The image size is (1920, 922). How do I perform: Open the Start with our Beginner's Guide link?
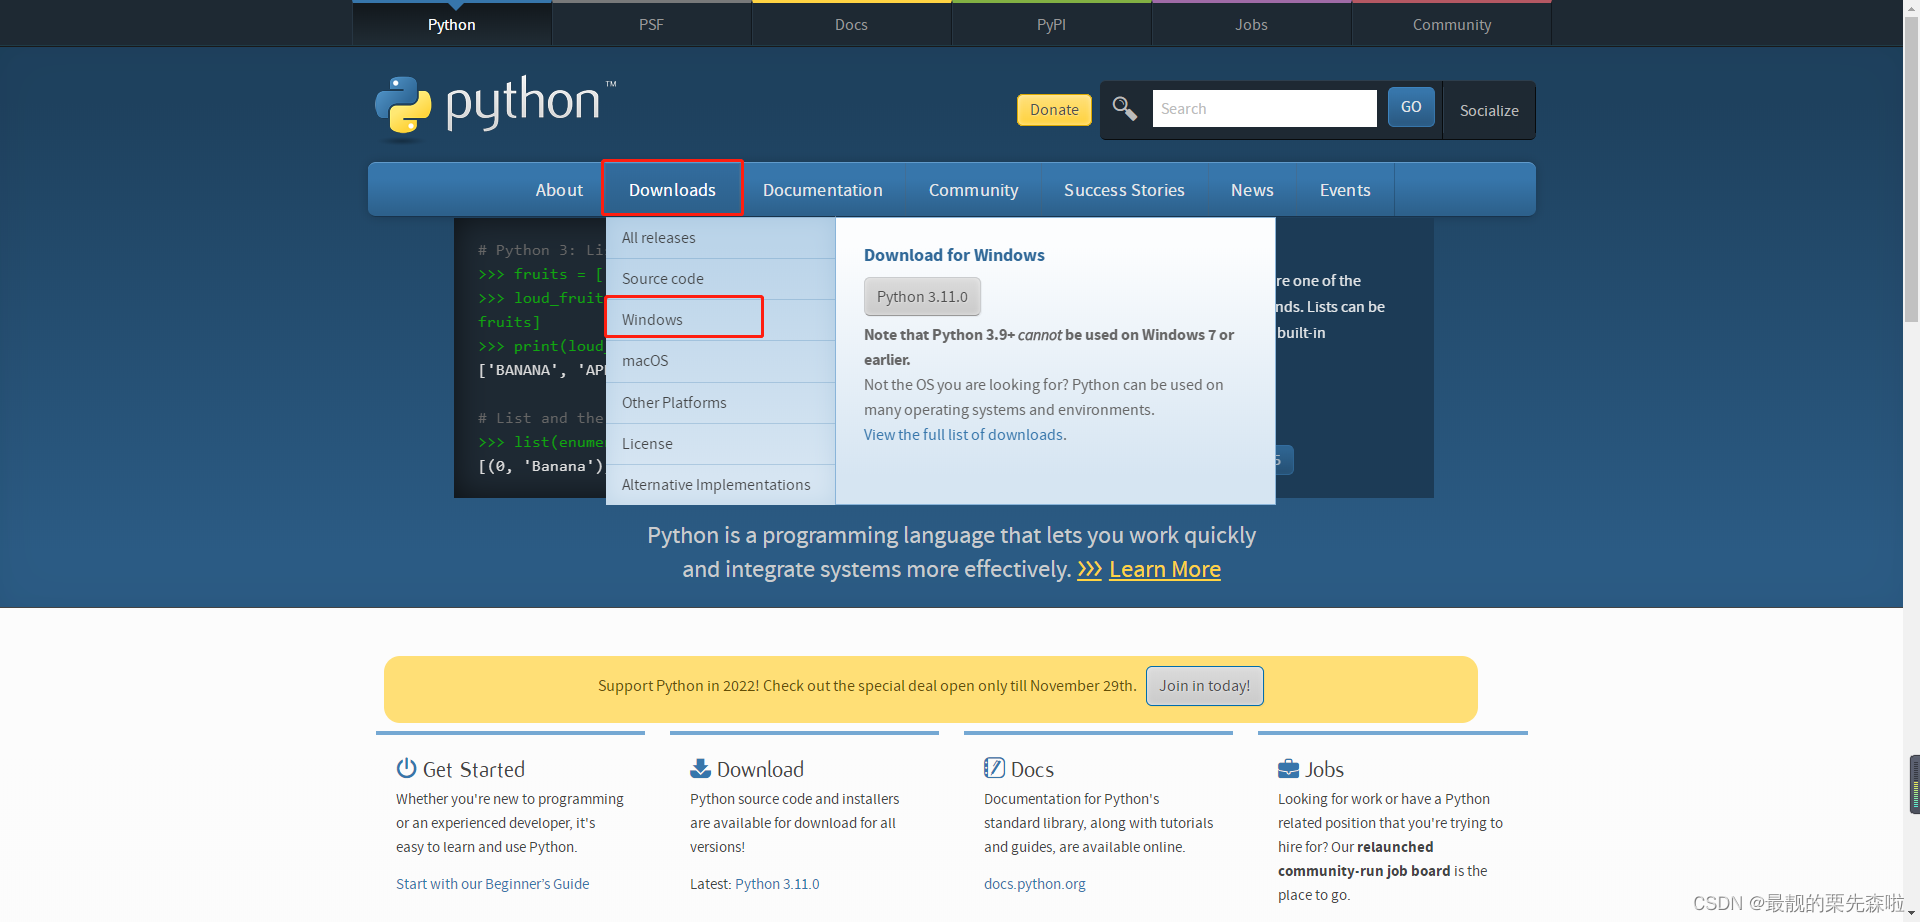tap(493, 884)
